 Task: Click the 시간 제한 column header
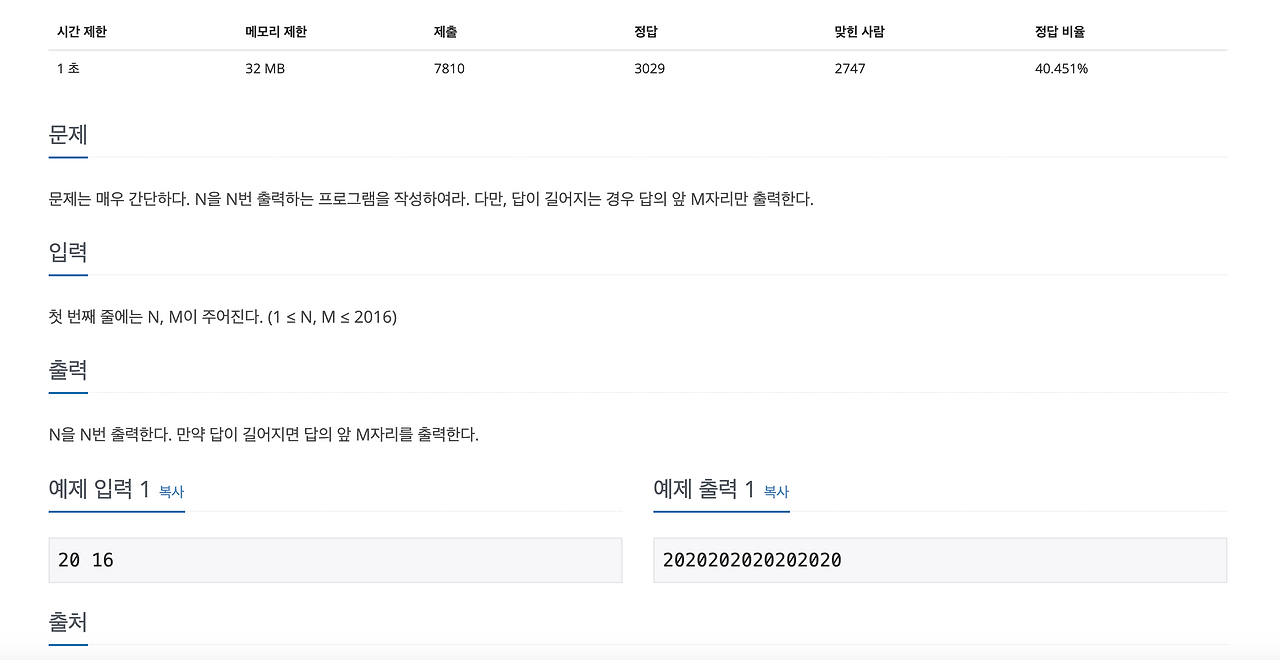pos(82,31)
